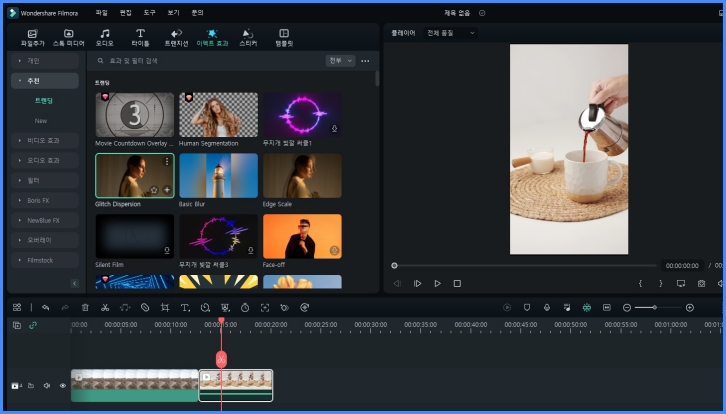Click the effects and filters search field
This screenshot has width=726, height=414.
click(x=208, y=61)
